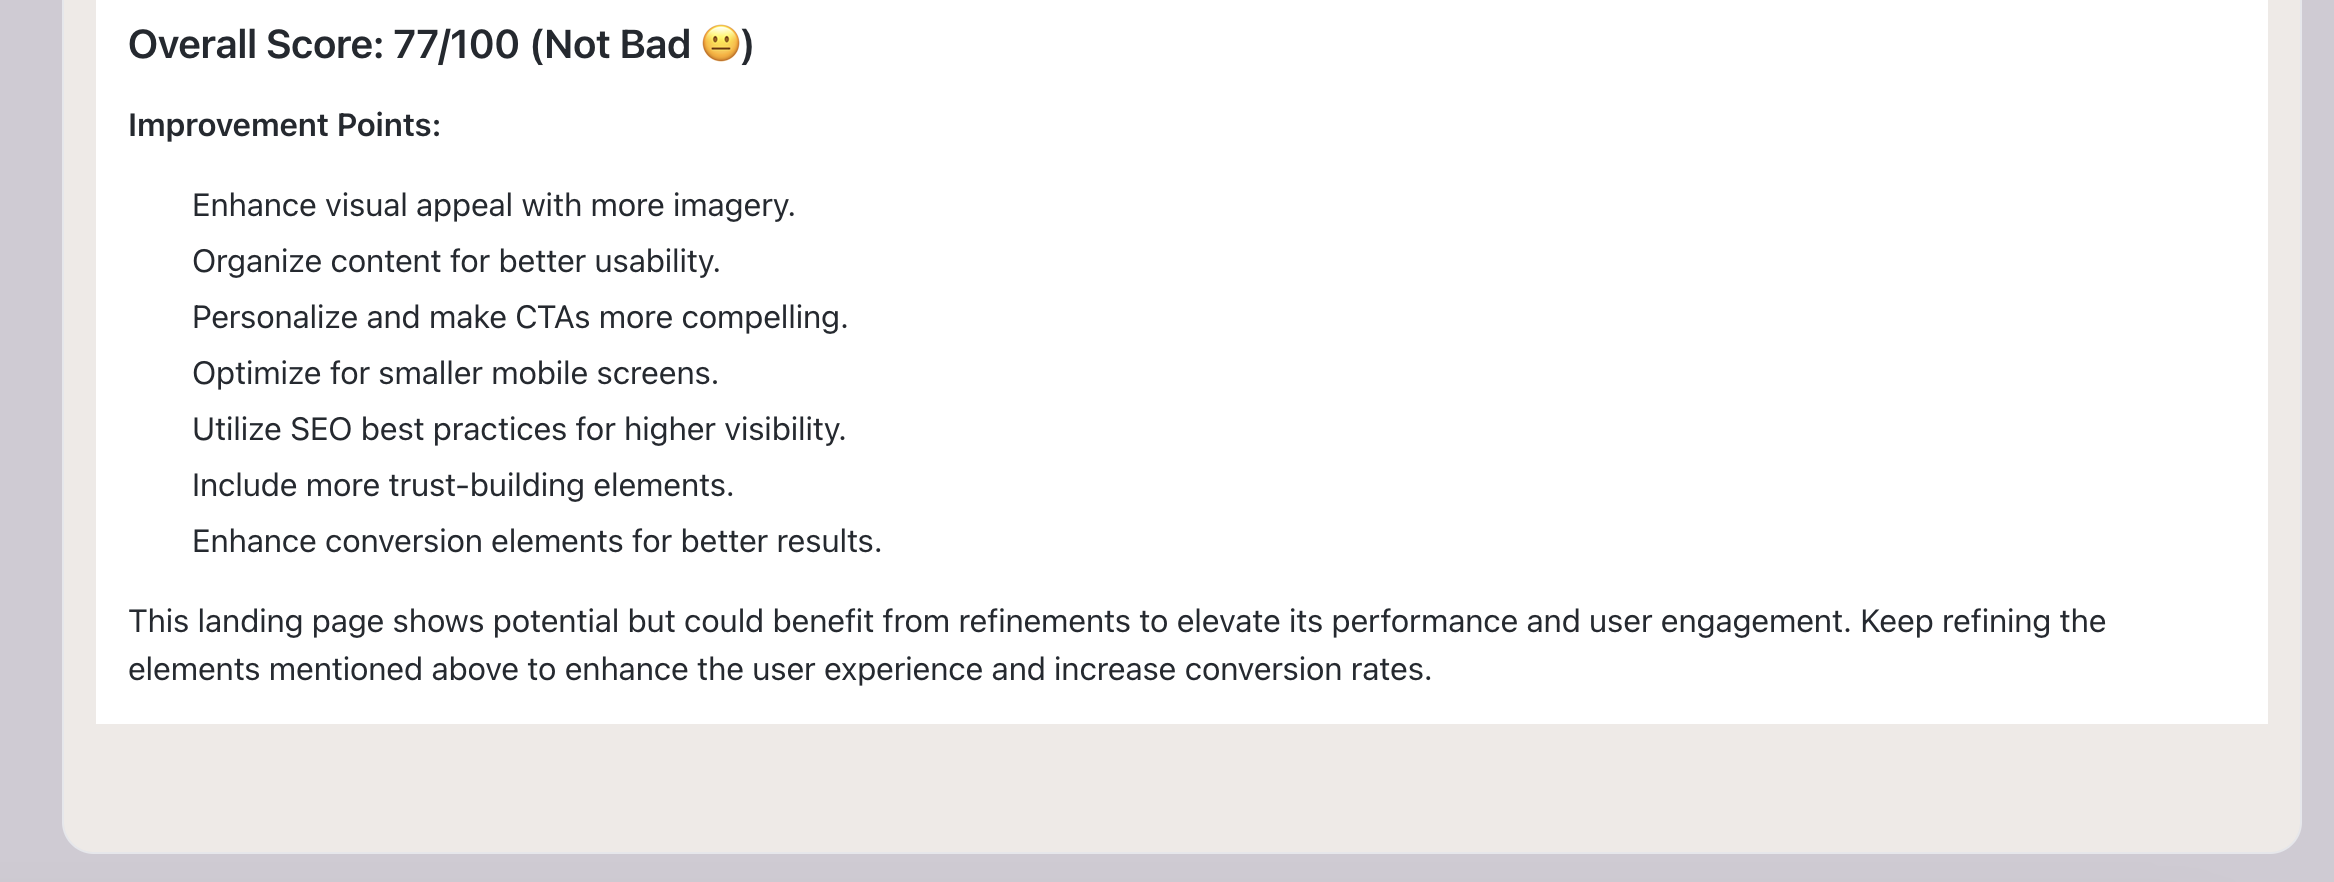Click the summary paragraph's first line
The image size is (2334, 882).
[x=1117, y=621]
